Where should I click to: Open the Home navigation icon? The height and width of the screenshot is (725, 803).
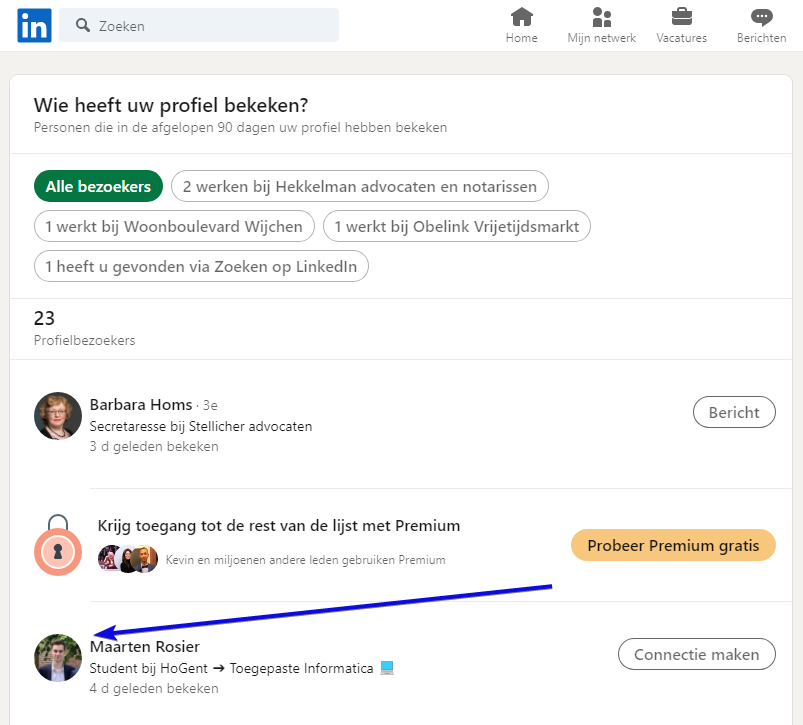click(x=521, y=17)
